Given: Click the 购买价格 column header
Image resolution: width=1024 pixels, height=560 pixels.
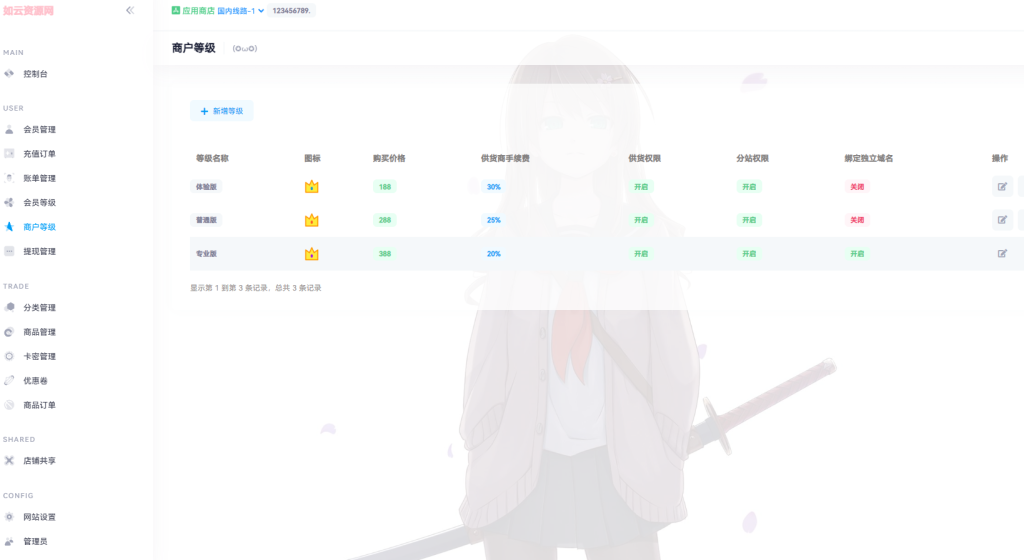Looking at the screenshot, I should 389,158.
